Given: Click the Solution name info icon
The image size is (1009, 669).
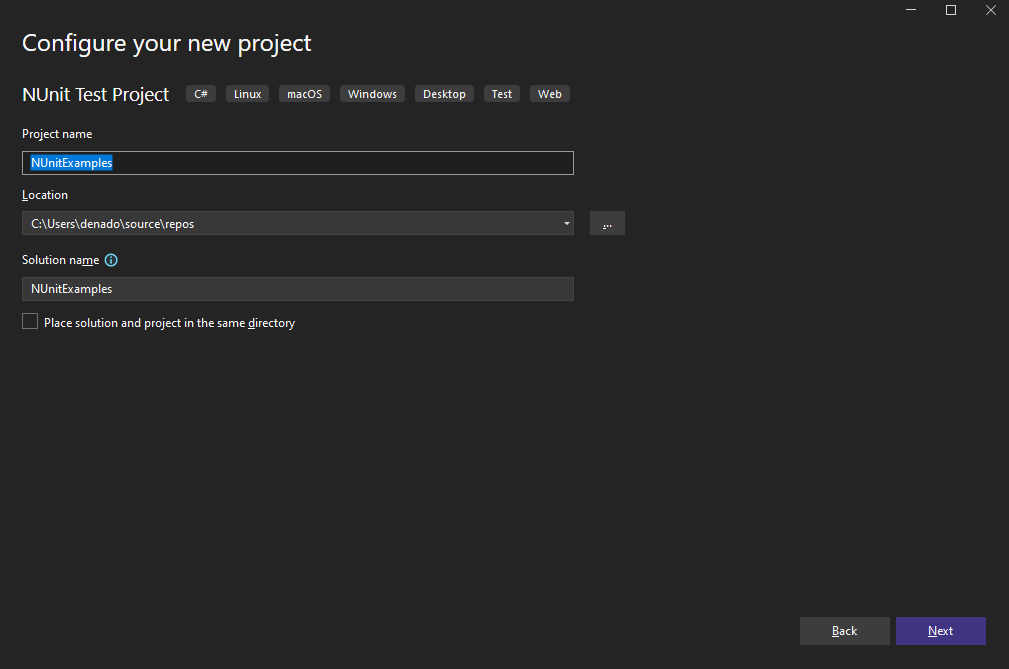Looking at the screenshot, I should [x=111, y=260].
